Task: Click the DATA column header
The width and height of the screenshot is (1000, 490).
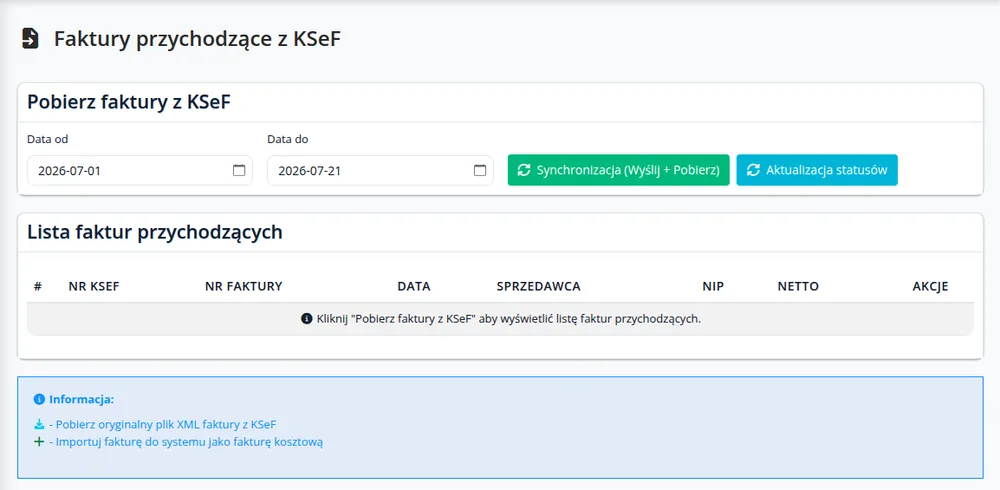Action: (414, 286)
